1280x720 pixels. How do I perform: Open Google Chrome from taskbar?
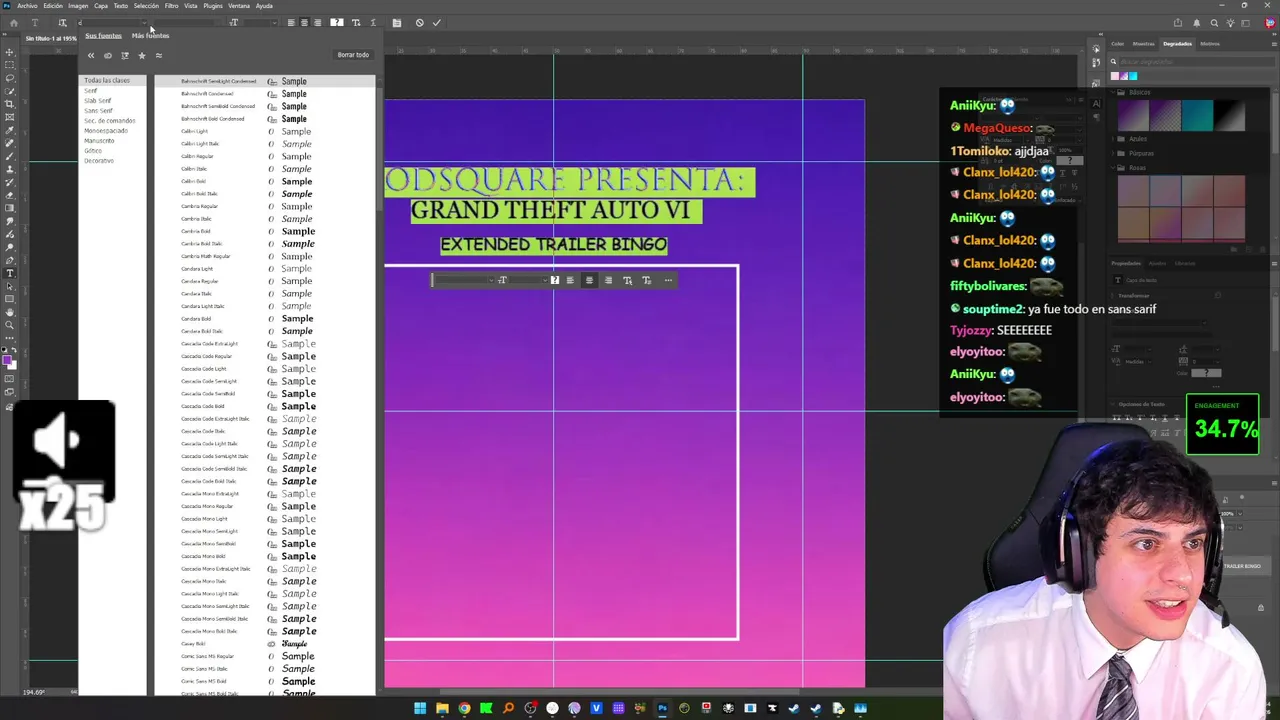(464, 708)
